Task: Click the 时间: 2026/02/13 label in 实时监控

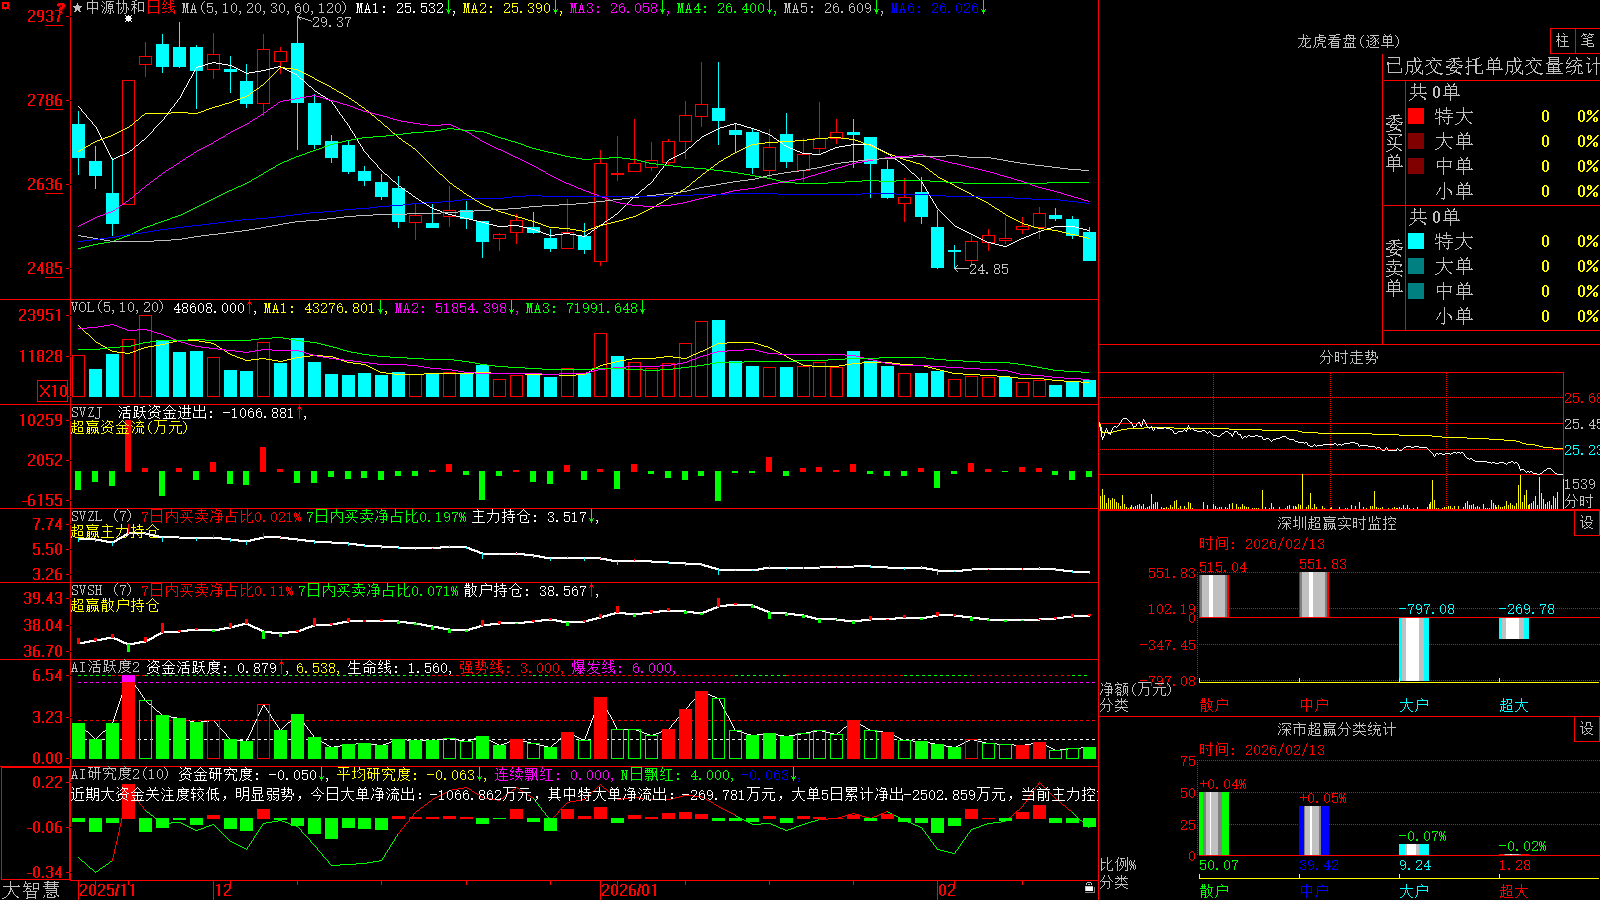Action: coord(1262,544)
